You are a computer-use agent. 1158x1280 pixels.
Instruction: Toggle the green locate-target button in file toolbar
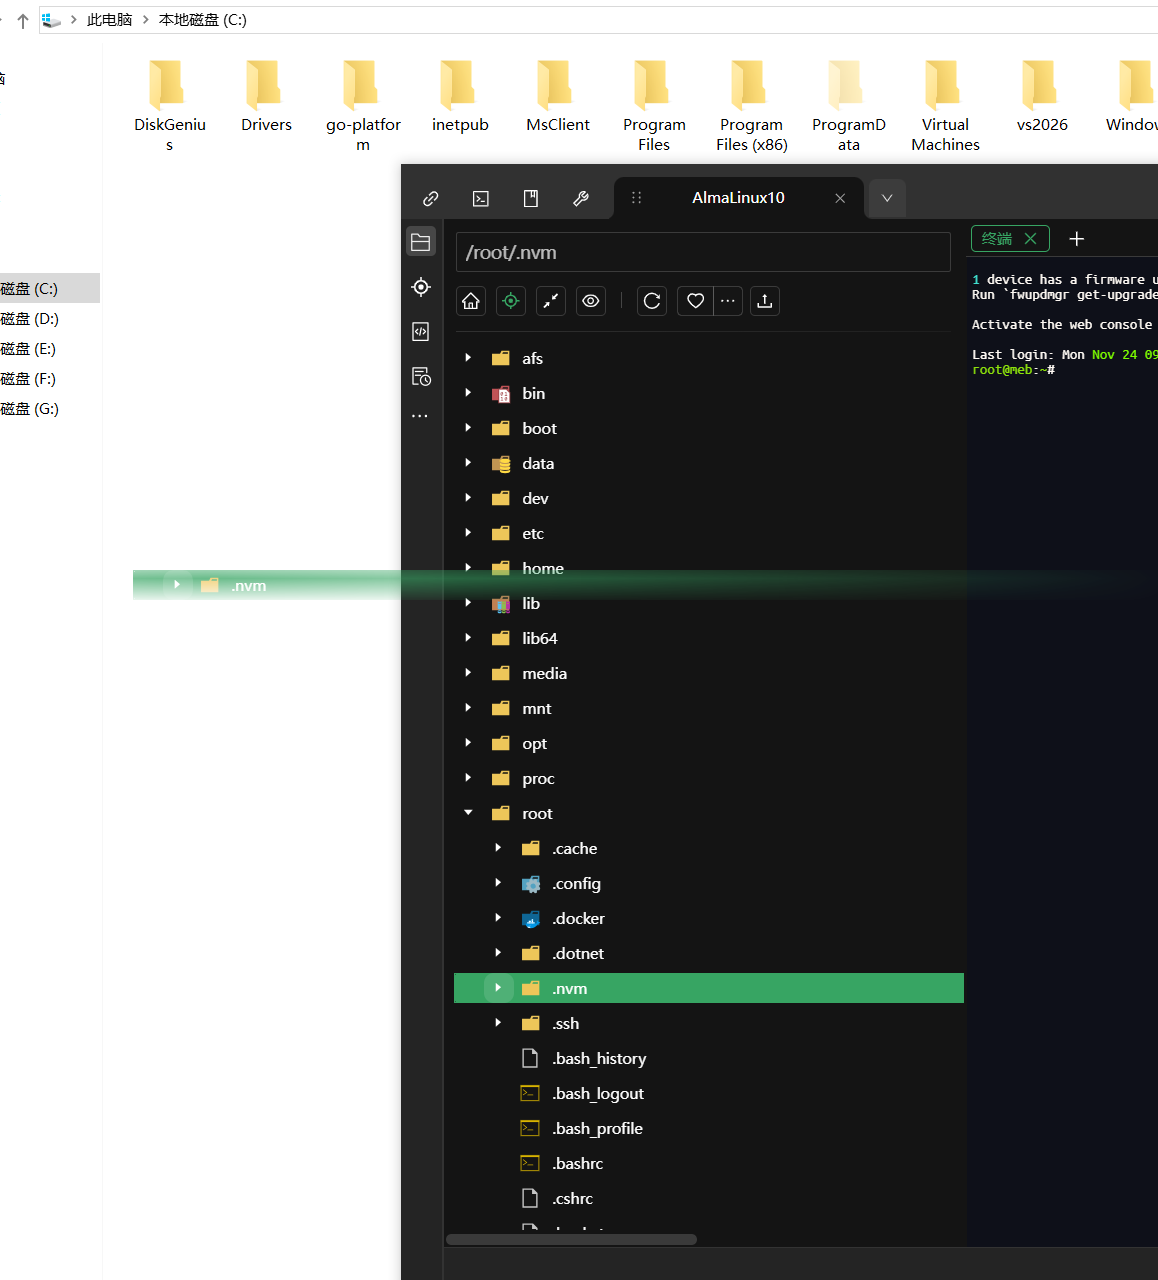coord(511,301)
